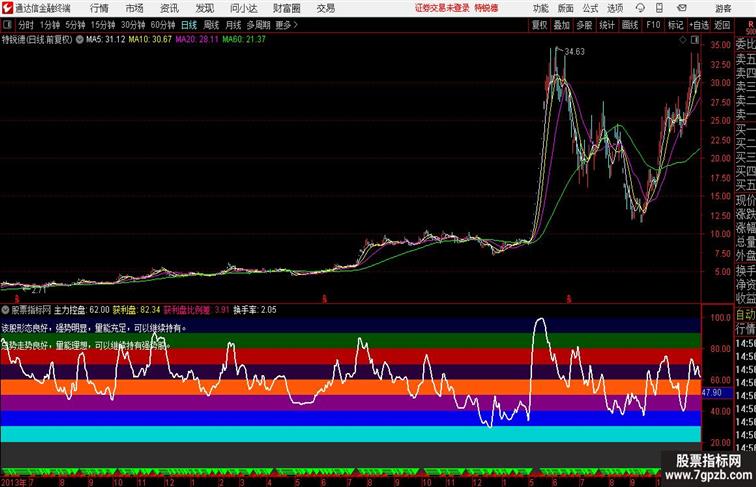Image resolution: width=756 pixels, height=487 pixels.
Task: Open the 交易 menu
Action: click(x=325, y=8)
